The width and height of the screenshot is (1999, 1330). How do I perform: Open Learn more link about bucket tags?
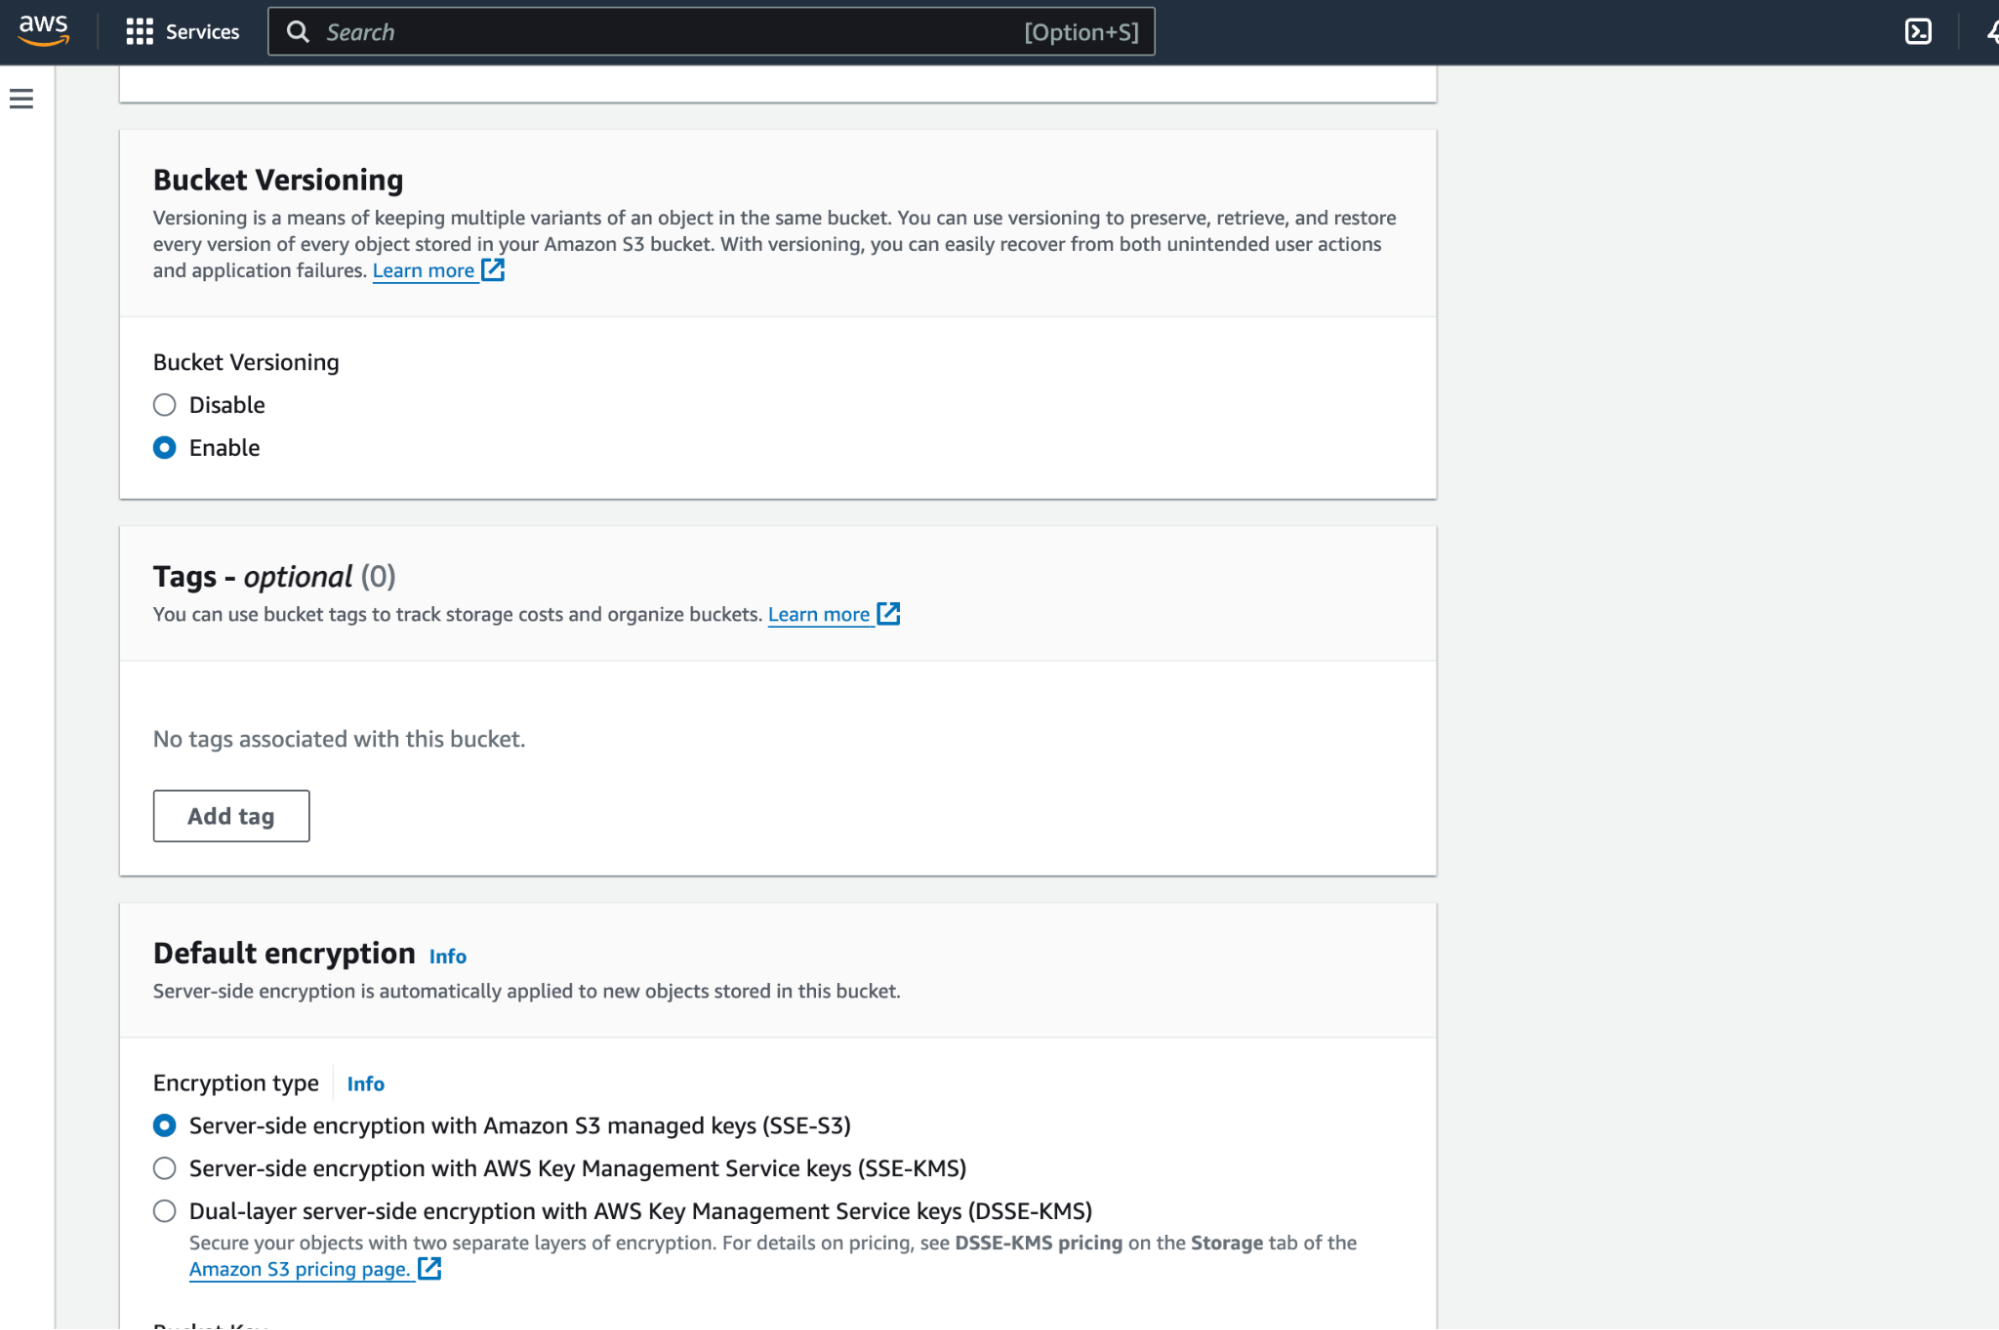pyautogui.click(x=818, y=614)
